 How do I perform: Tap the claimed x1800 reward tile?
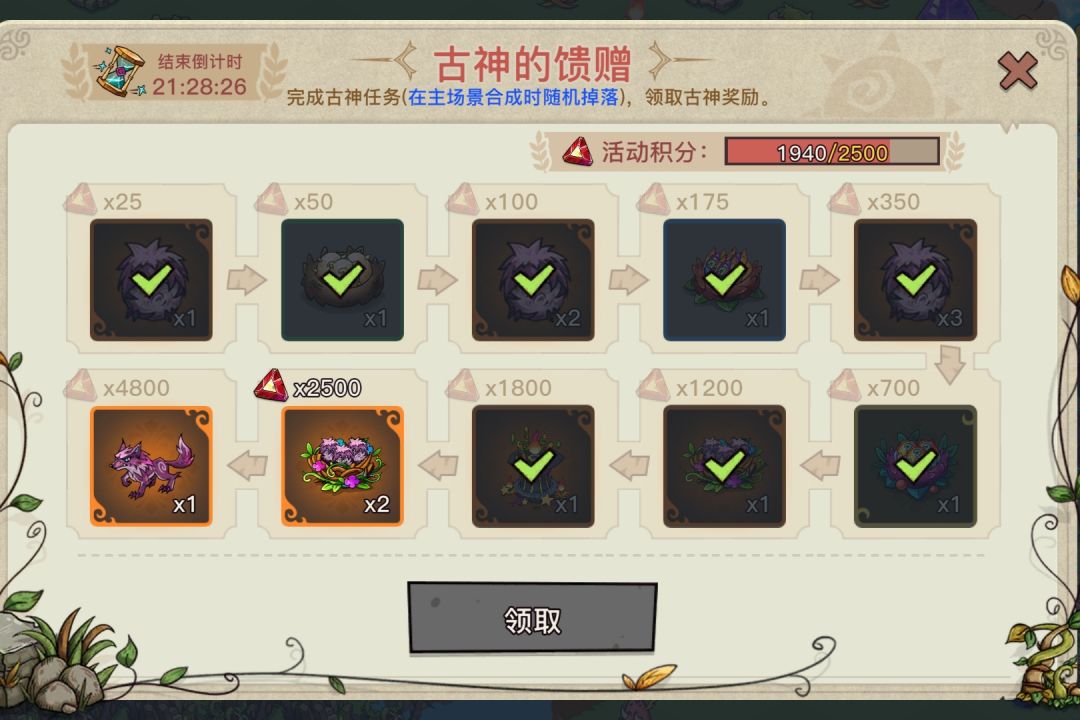tap(533, 466)
